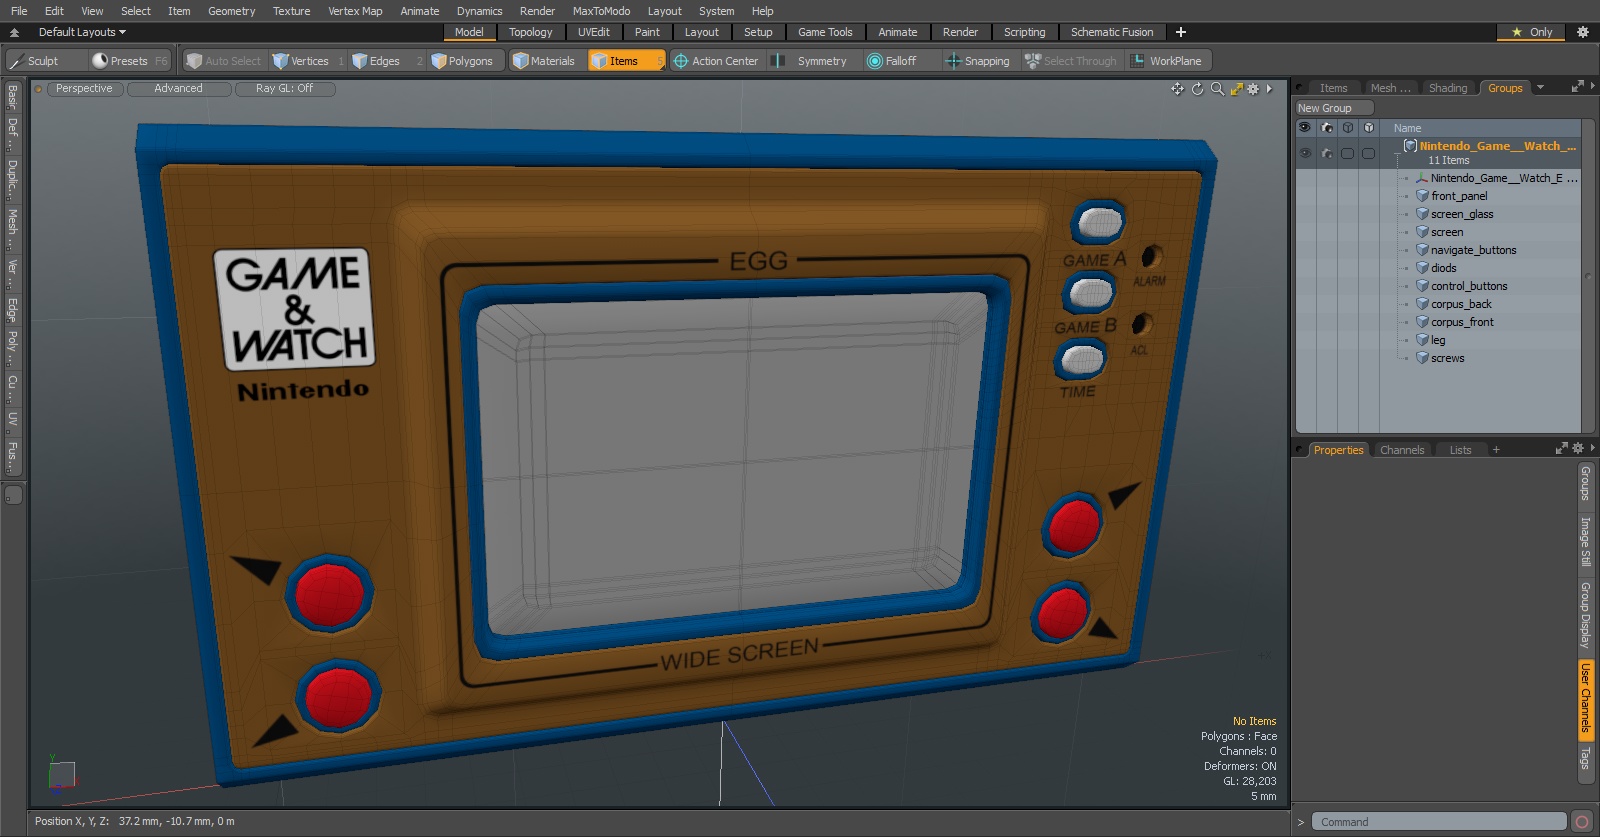Open the MaxToModo menu
1600x837 pixels.
pyautogui.click(x=601, y=11)
